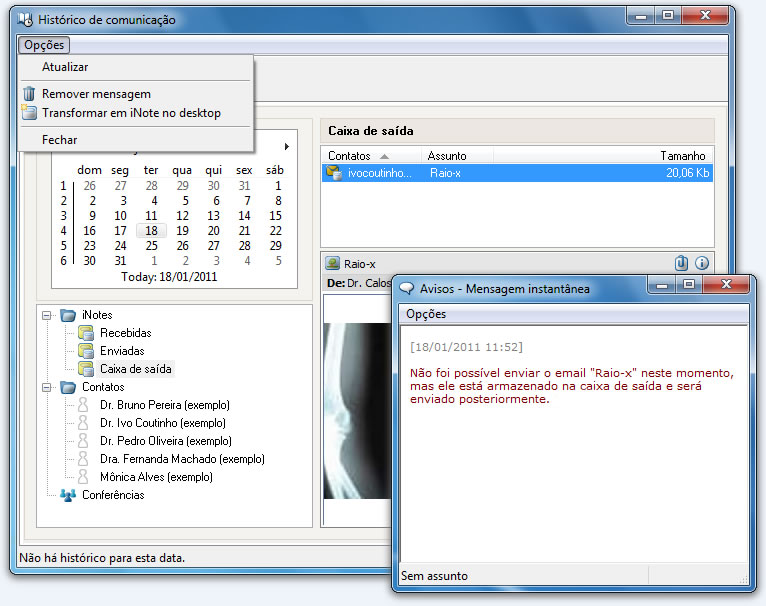Open the Opções menu in Histórico window
Screen dimensions: 766x606
[x=44, y=45]
